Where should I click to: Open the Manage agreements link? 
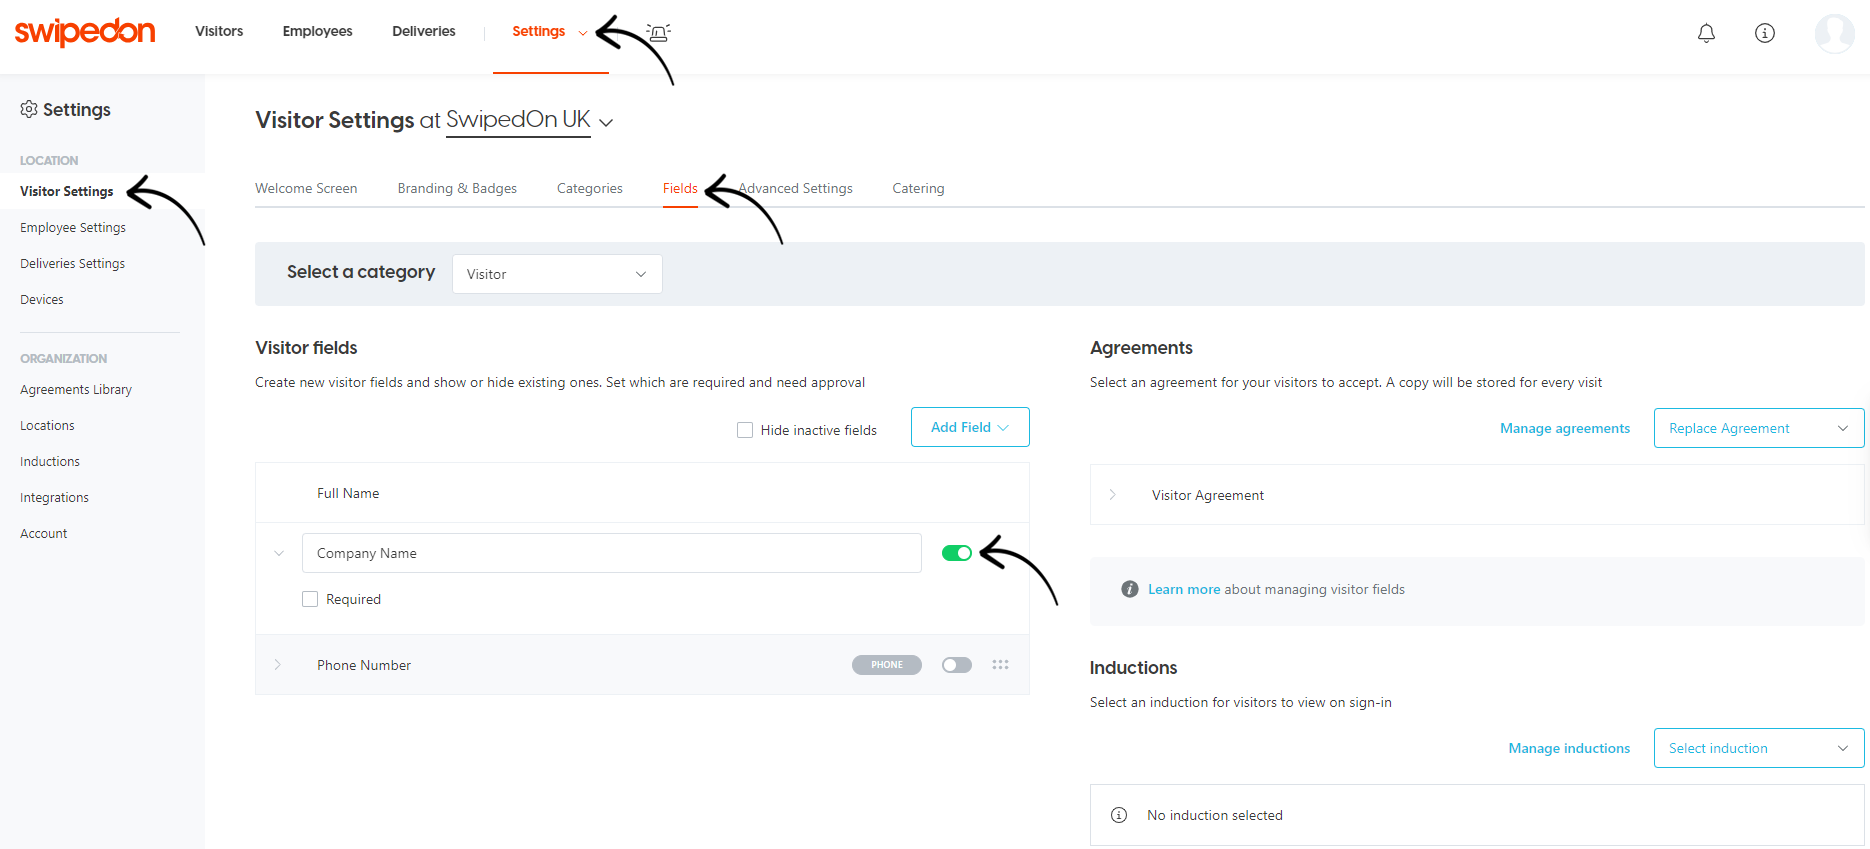1564,428
